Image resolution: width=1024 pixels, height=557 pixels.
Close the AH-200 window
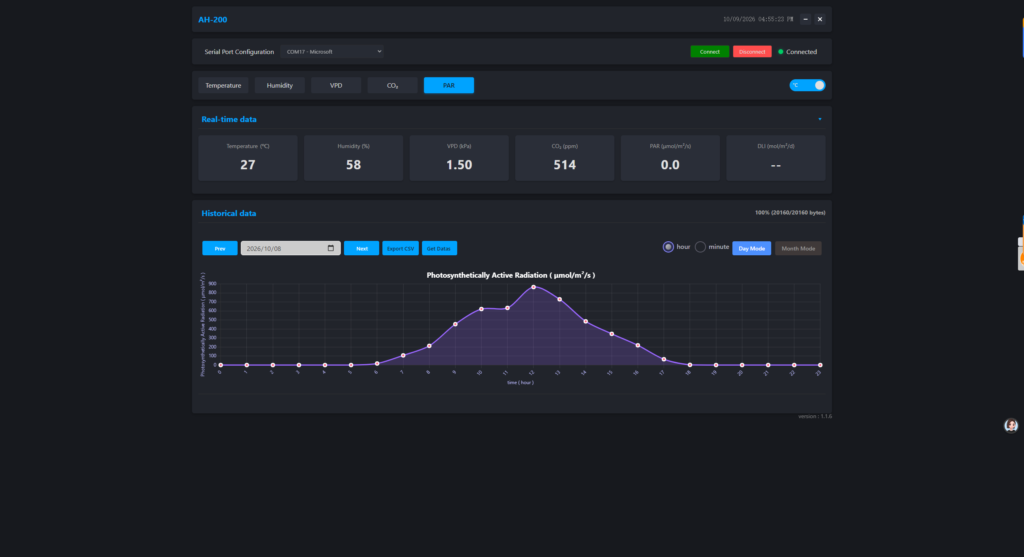pyautogui.click(x=820, y=20)
